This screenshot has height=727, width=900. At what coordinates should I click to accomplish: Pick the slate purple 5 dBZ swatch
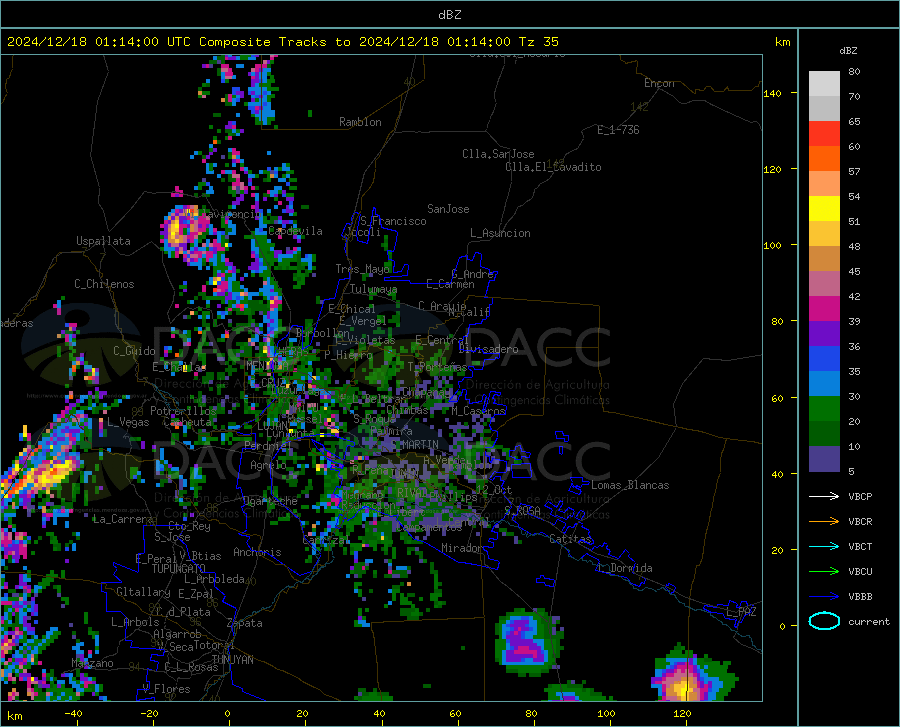click(x=824, y=459)
